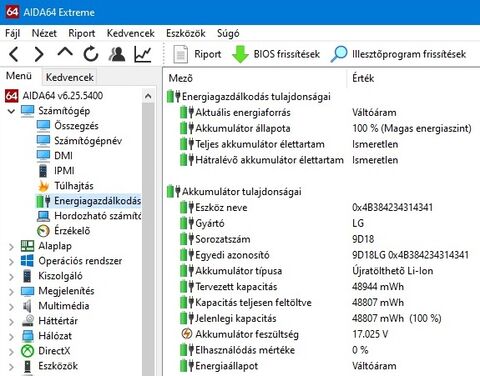480x376 pixels.
Task: Click the Riport toolbar button
Action: point(197,54)
